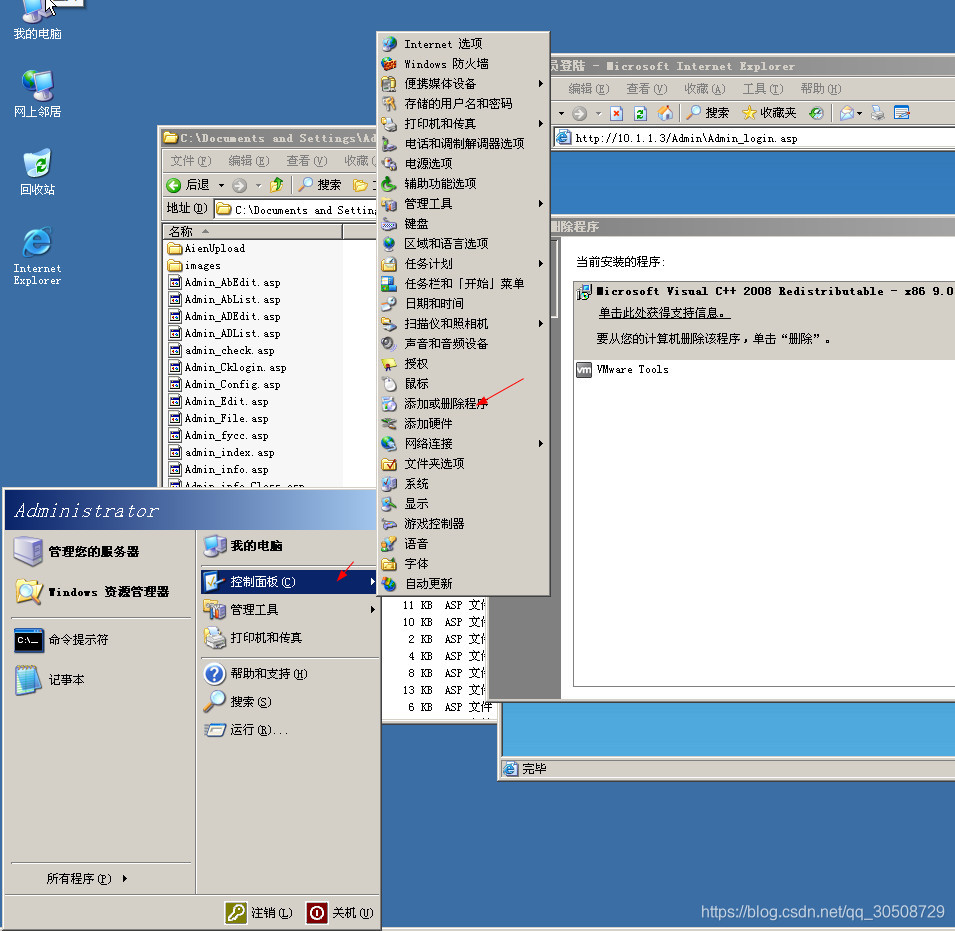Click the IE 搜索 search toolbar button

707,113
